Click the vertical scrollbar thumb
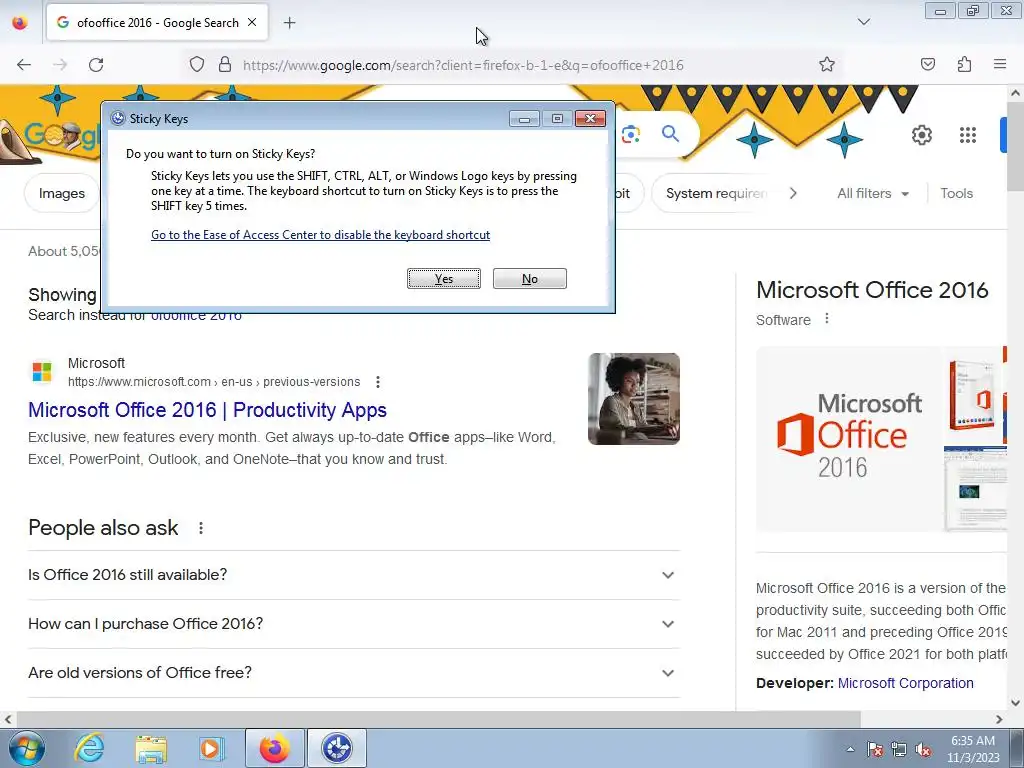 [1016, 144]
